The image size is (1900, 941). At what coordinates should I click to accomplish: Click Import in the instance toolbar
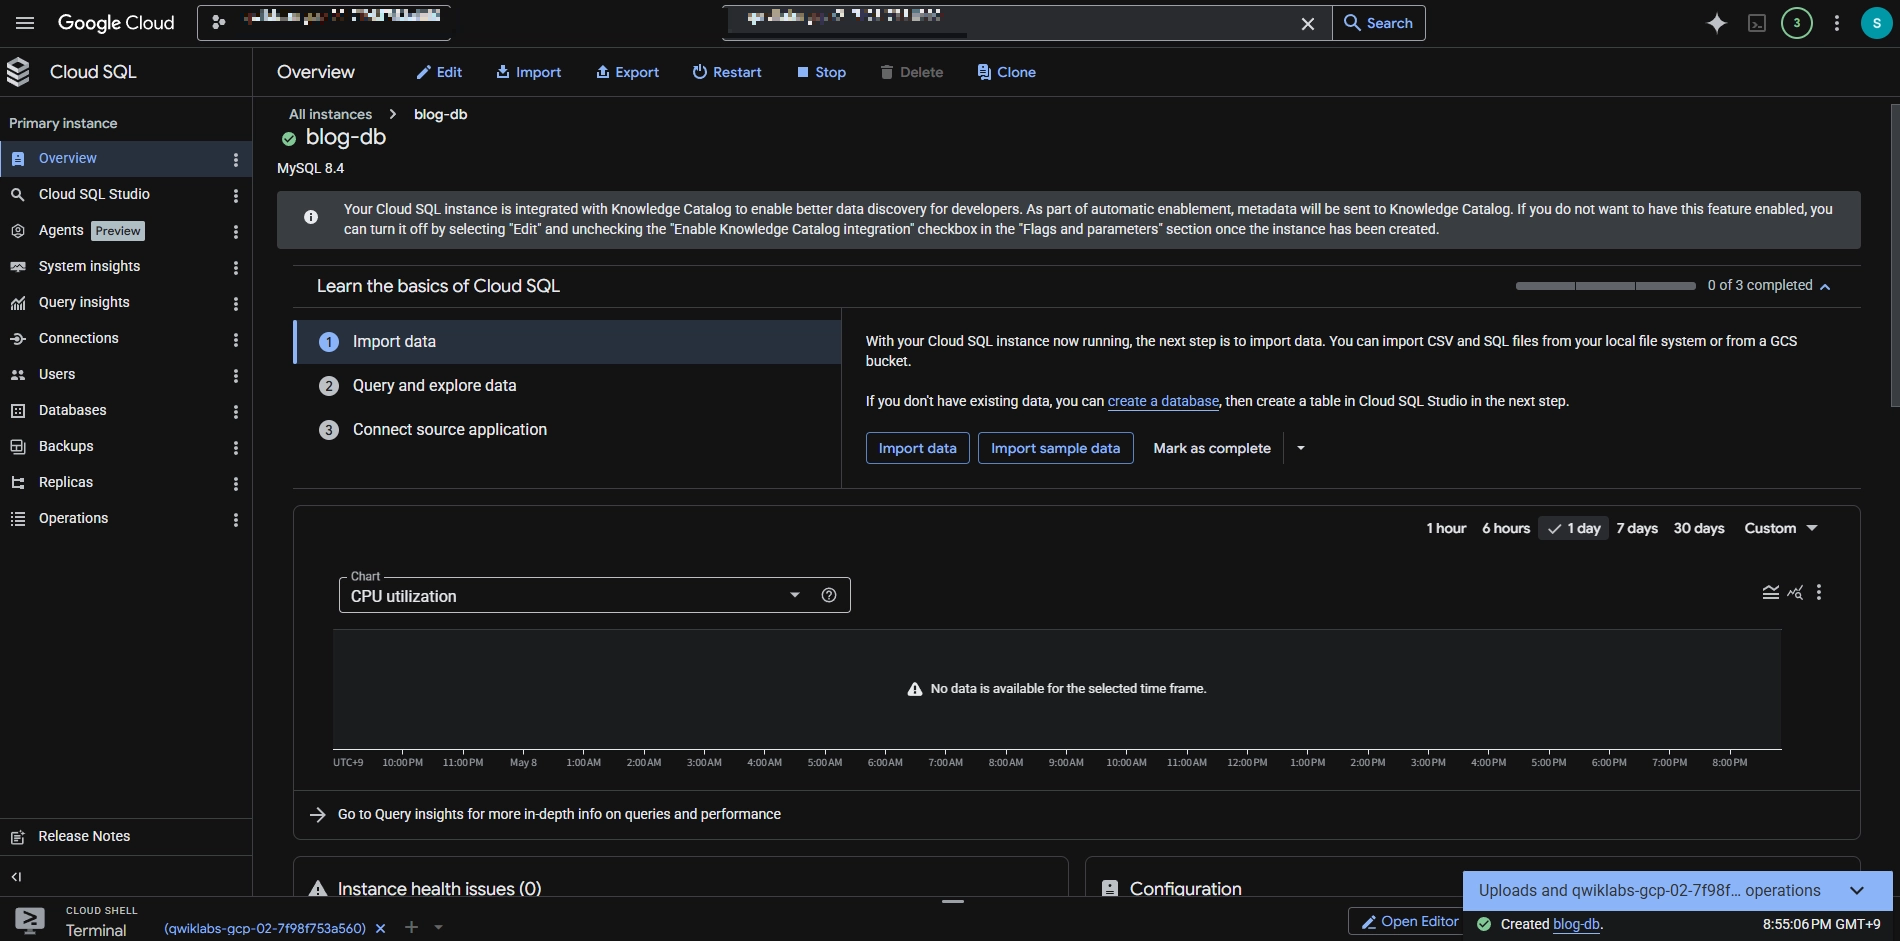529,72
